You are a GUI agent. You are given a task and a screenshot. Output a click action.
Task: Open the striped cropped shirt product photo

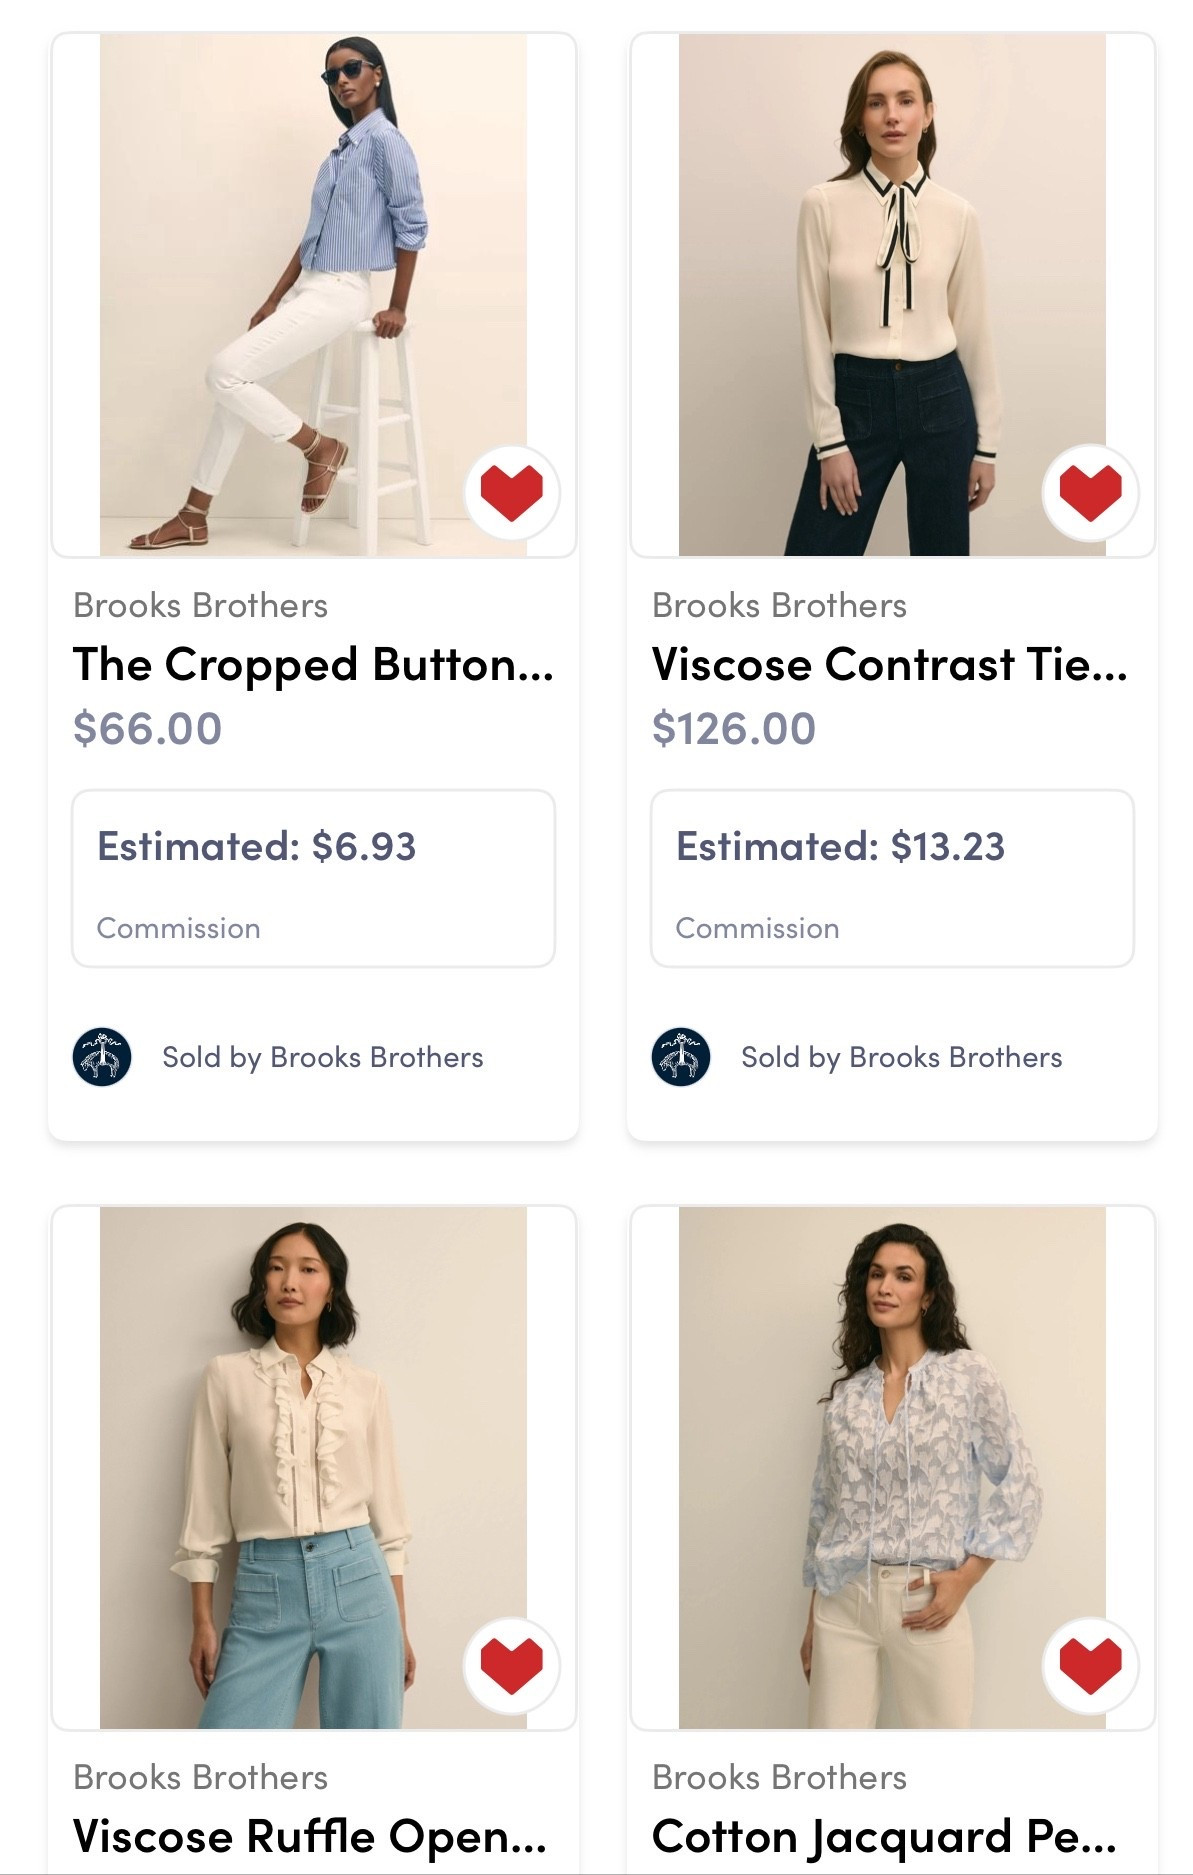coord(313,295)
